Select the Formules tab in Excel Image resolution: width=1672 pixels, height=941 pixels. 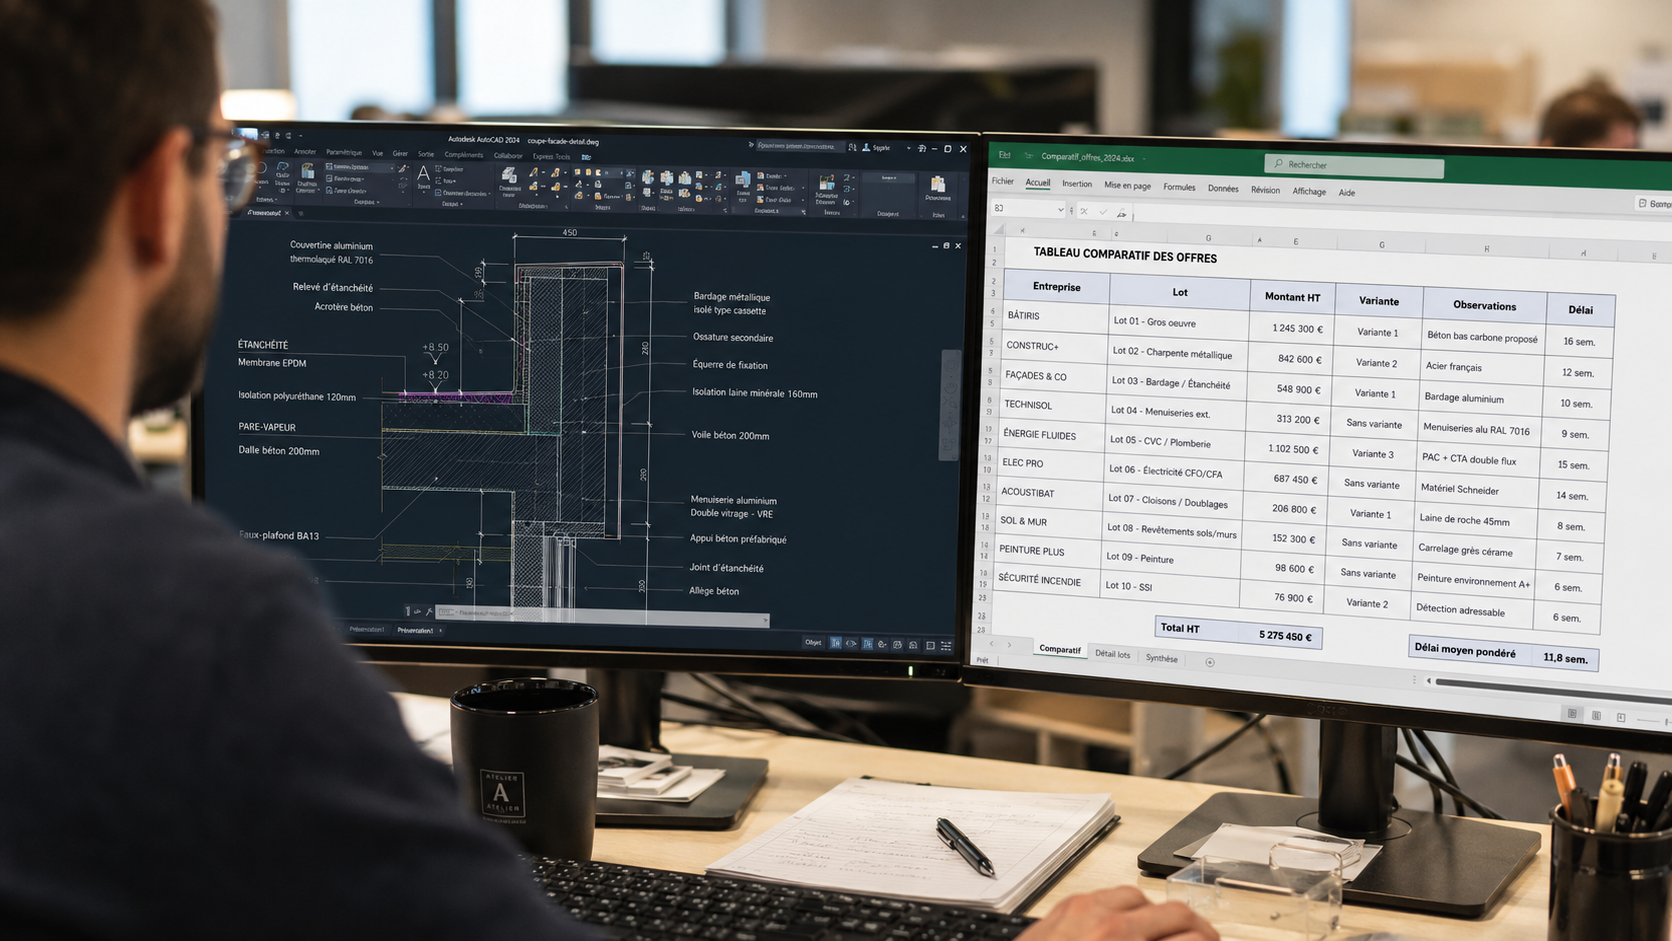pyautogui.click(x=1179, y=187)
